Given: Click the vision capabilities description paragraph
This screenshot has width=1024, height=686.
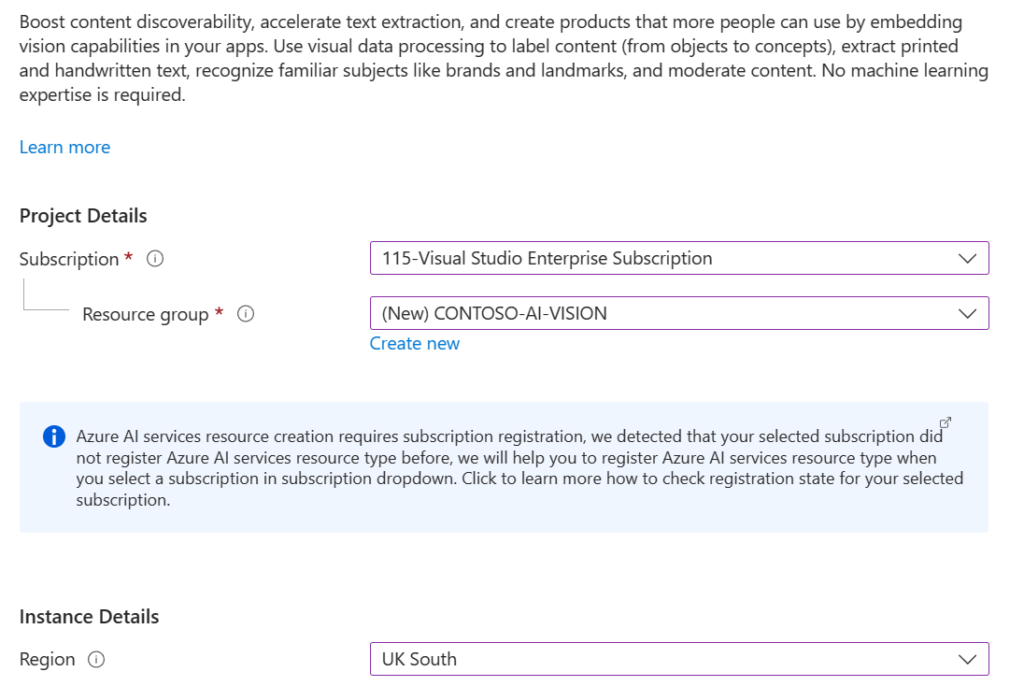Looking at the screenshot, I should 504,58.
